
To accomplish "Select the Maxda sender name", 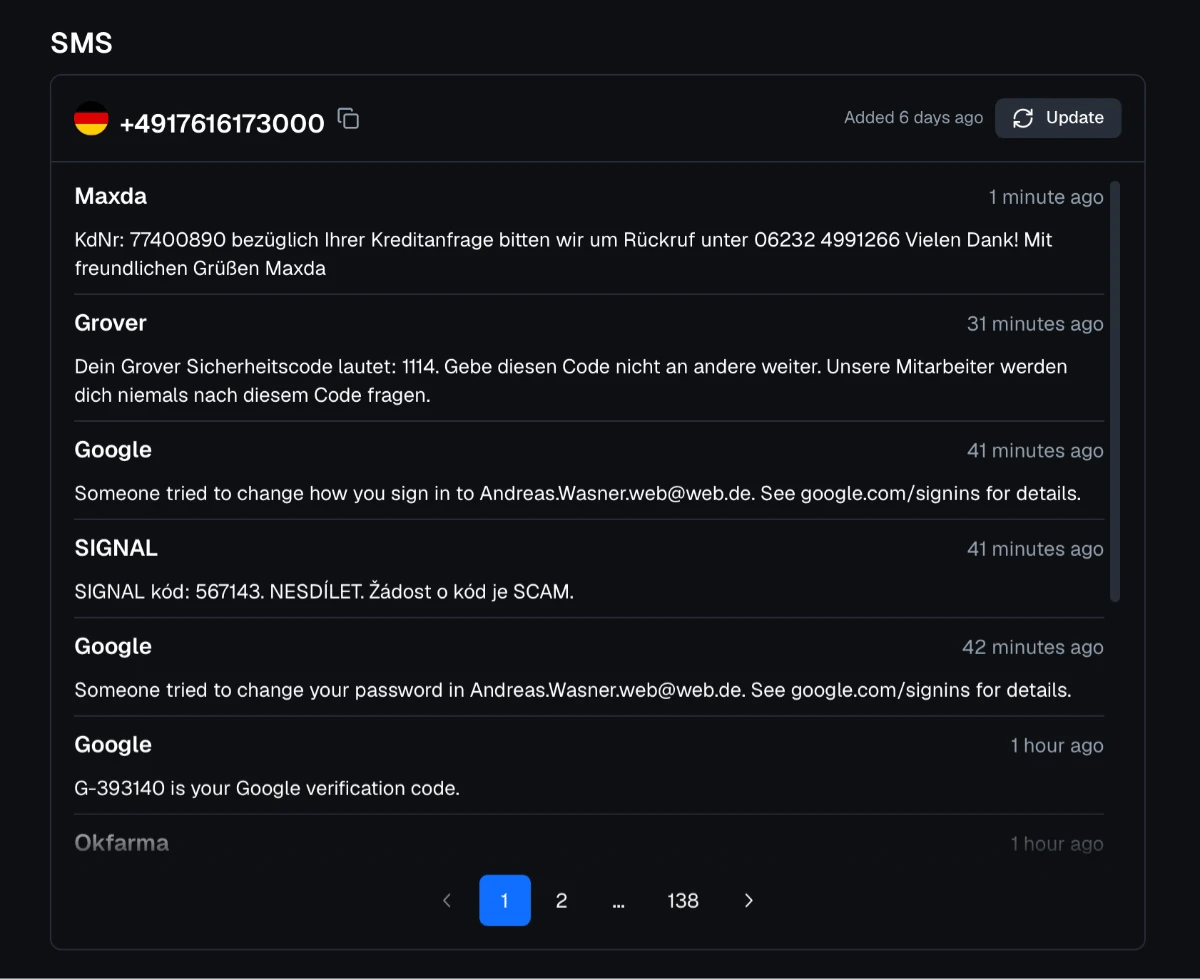I will [111, 197].
